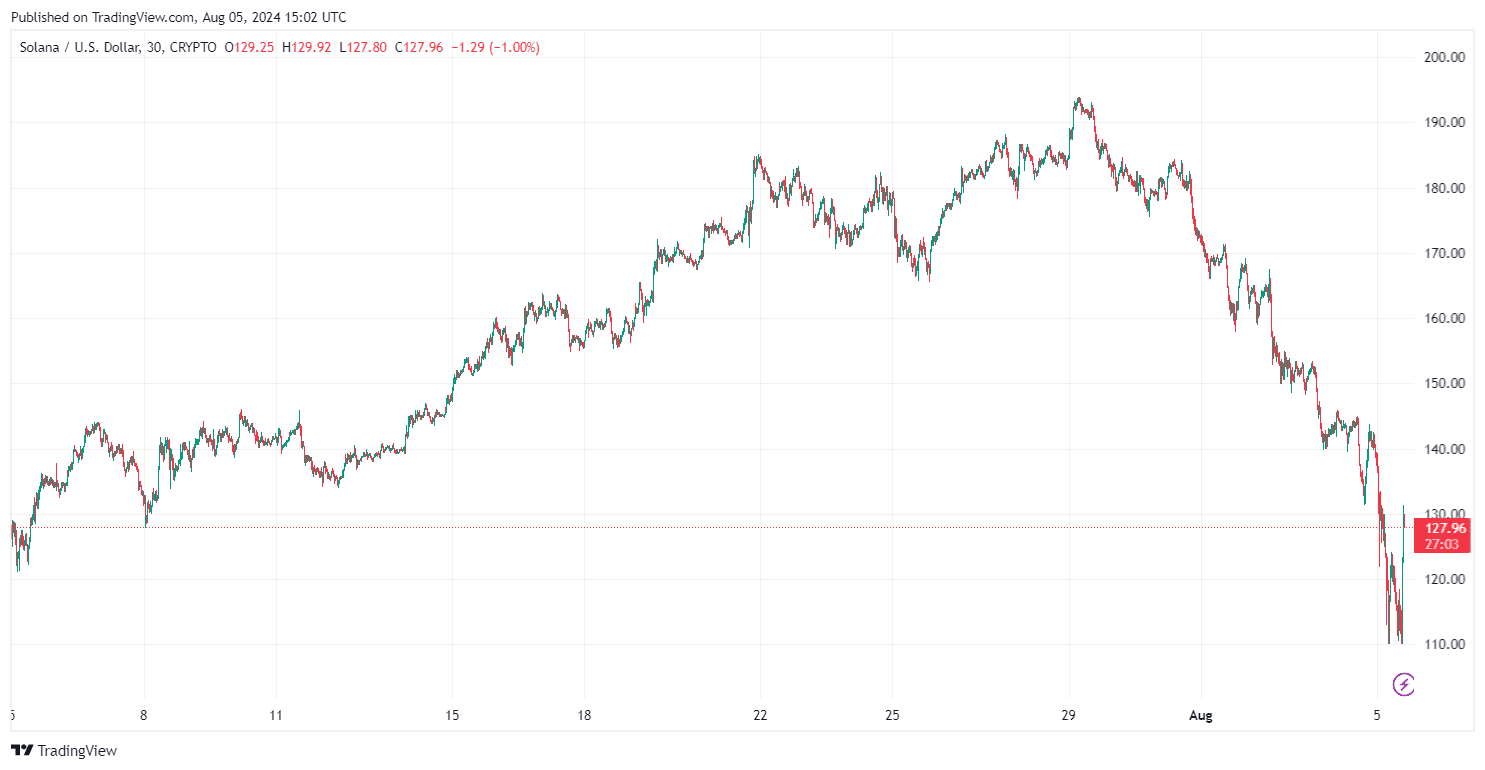Image resolution: width=1485 pixels, height=770 pixels.
Task: Click the '11' date label on time axis
Action: (x=277, y=715)
